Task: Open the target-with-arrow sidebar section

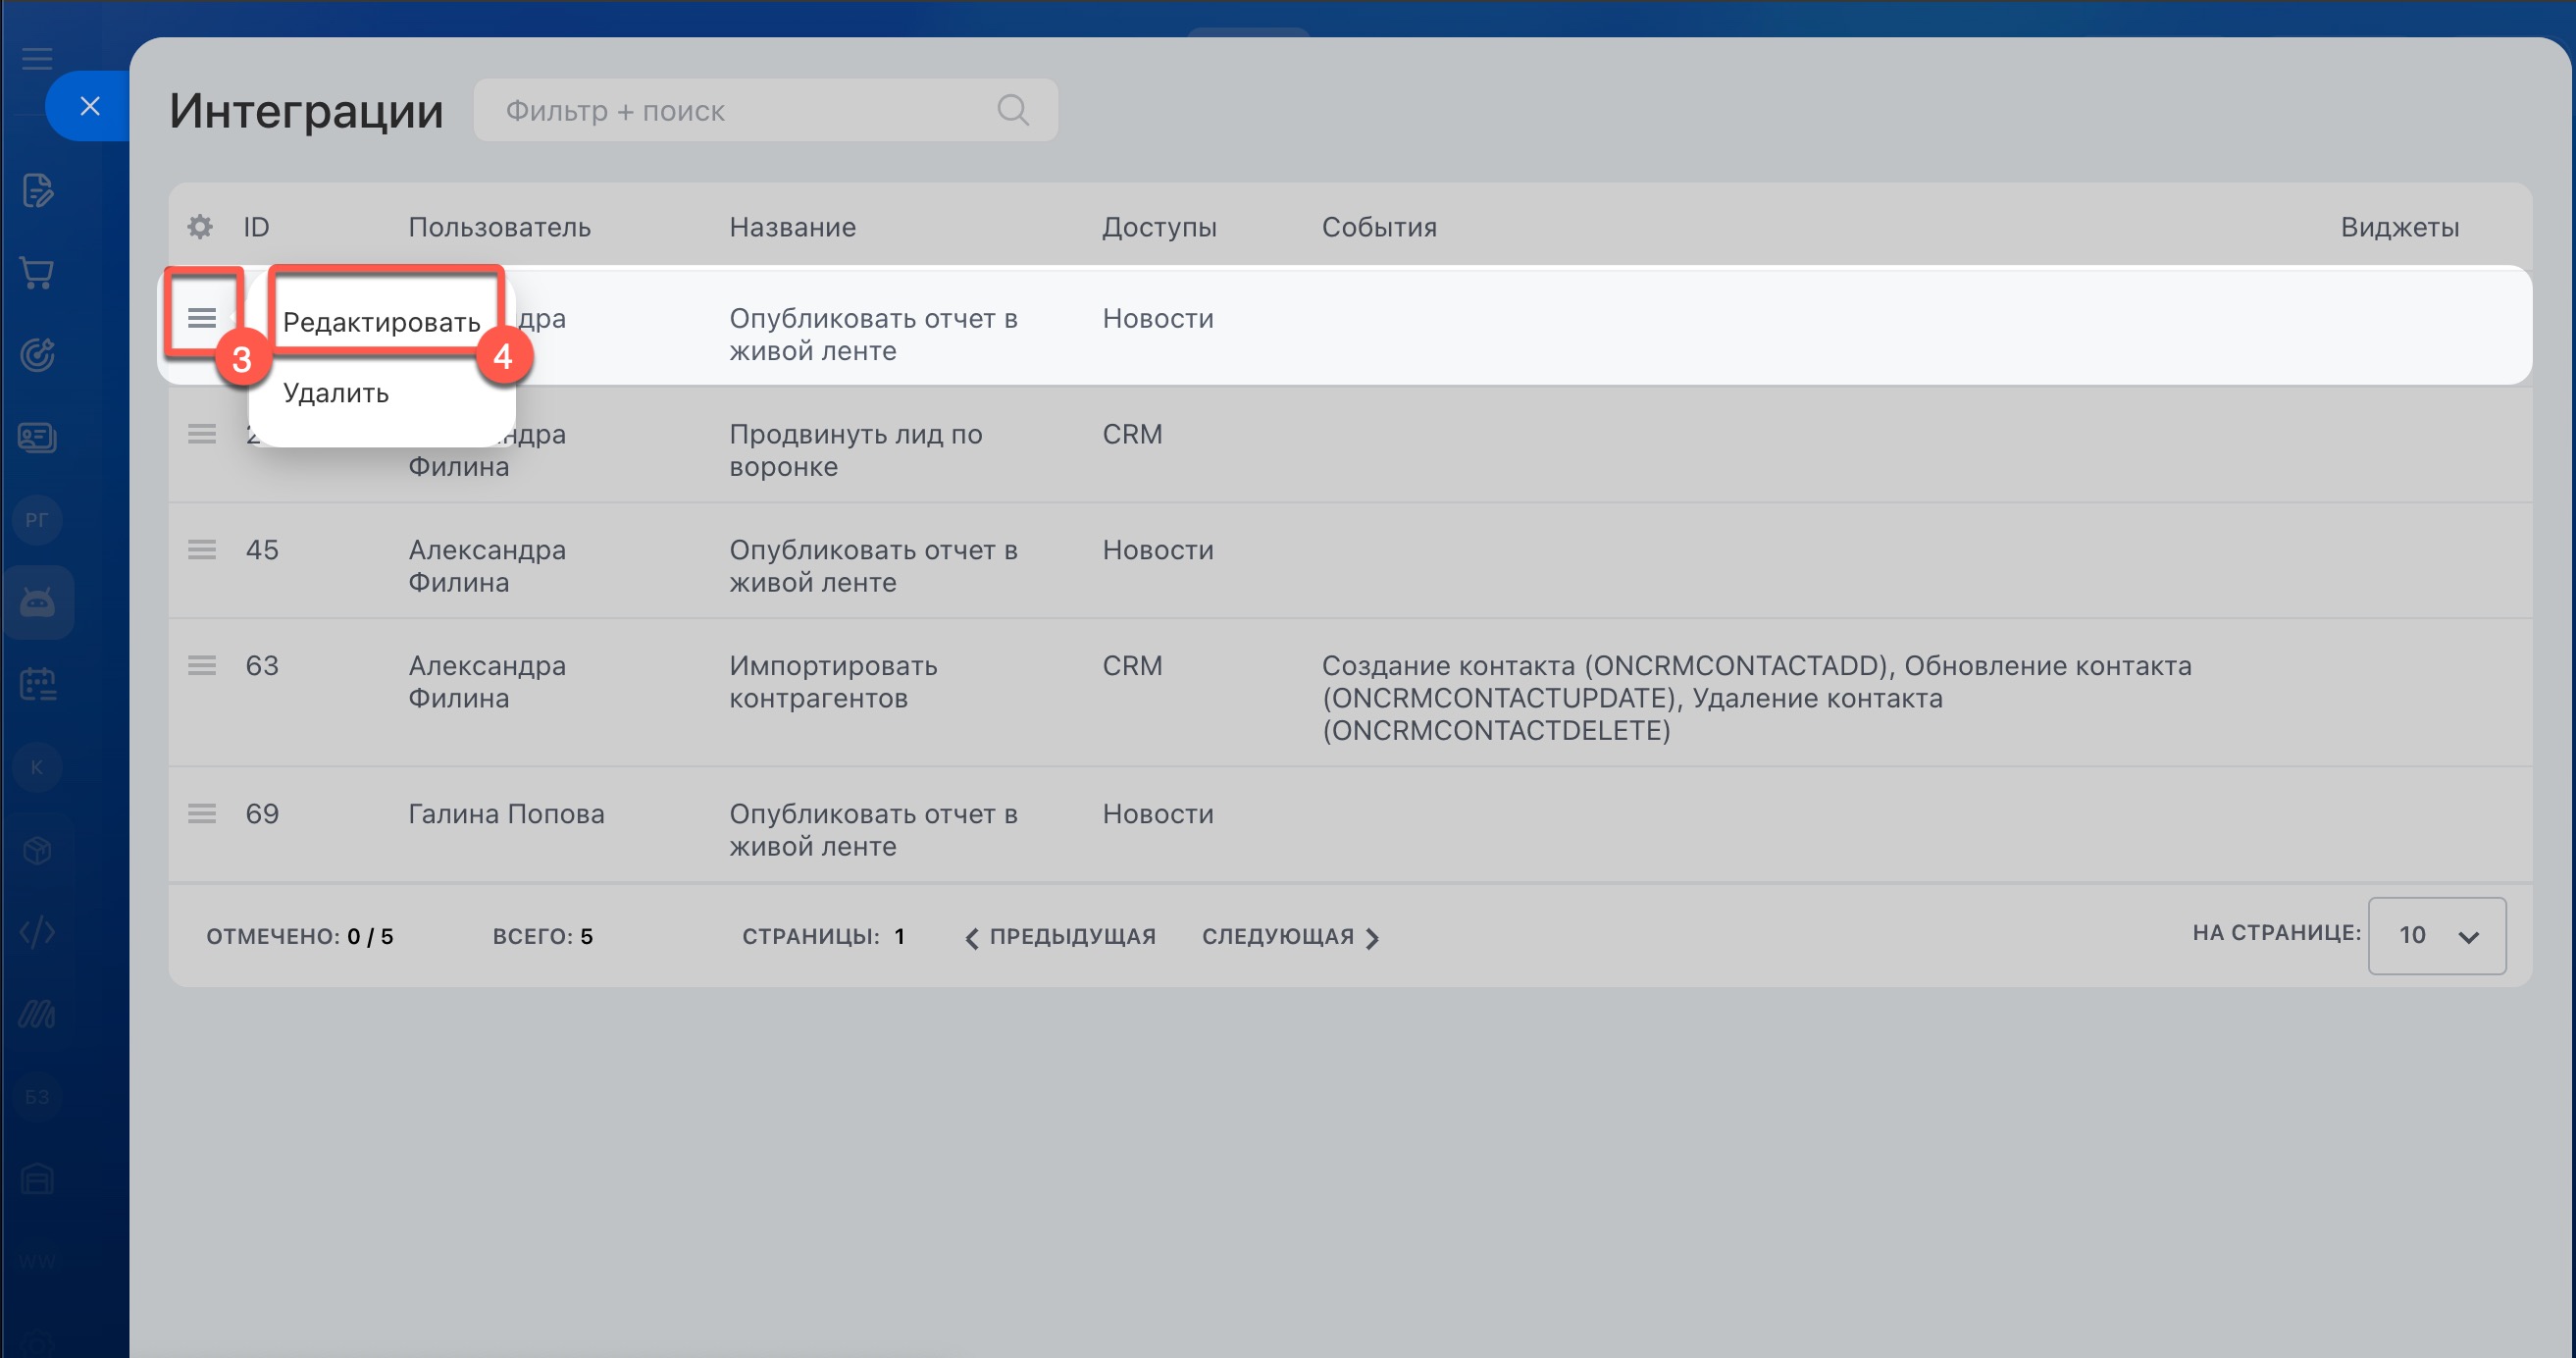Action: pyautogui.click(x=37, y=355)
